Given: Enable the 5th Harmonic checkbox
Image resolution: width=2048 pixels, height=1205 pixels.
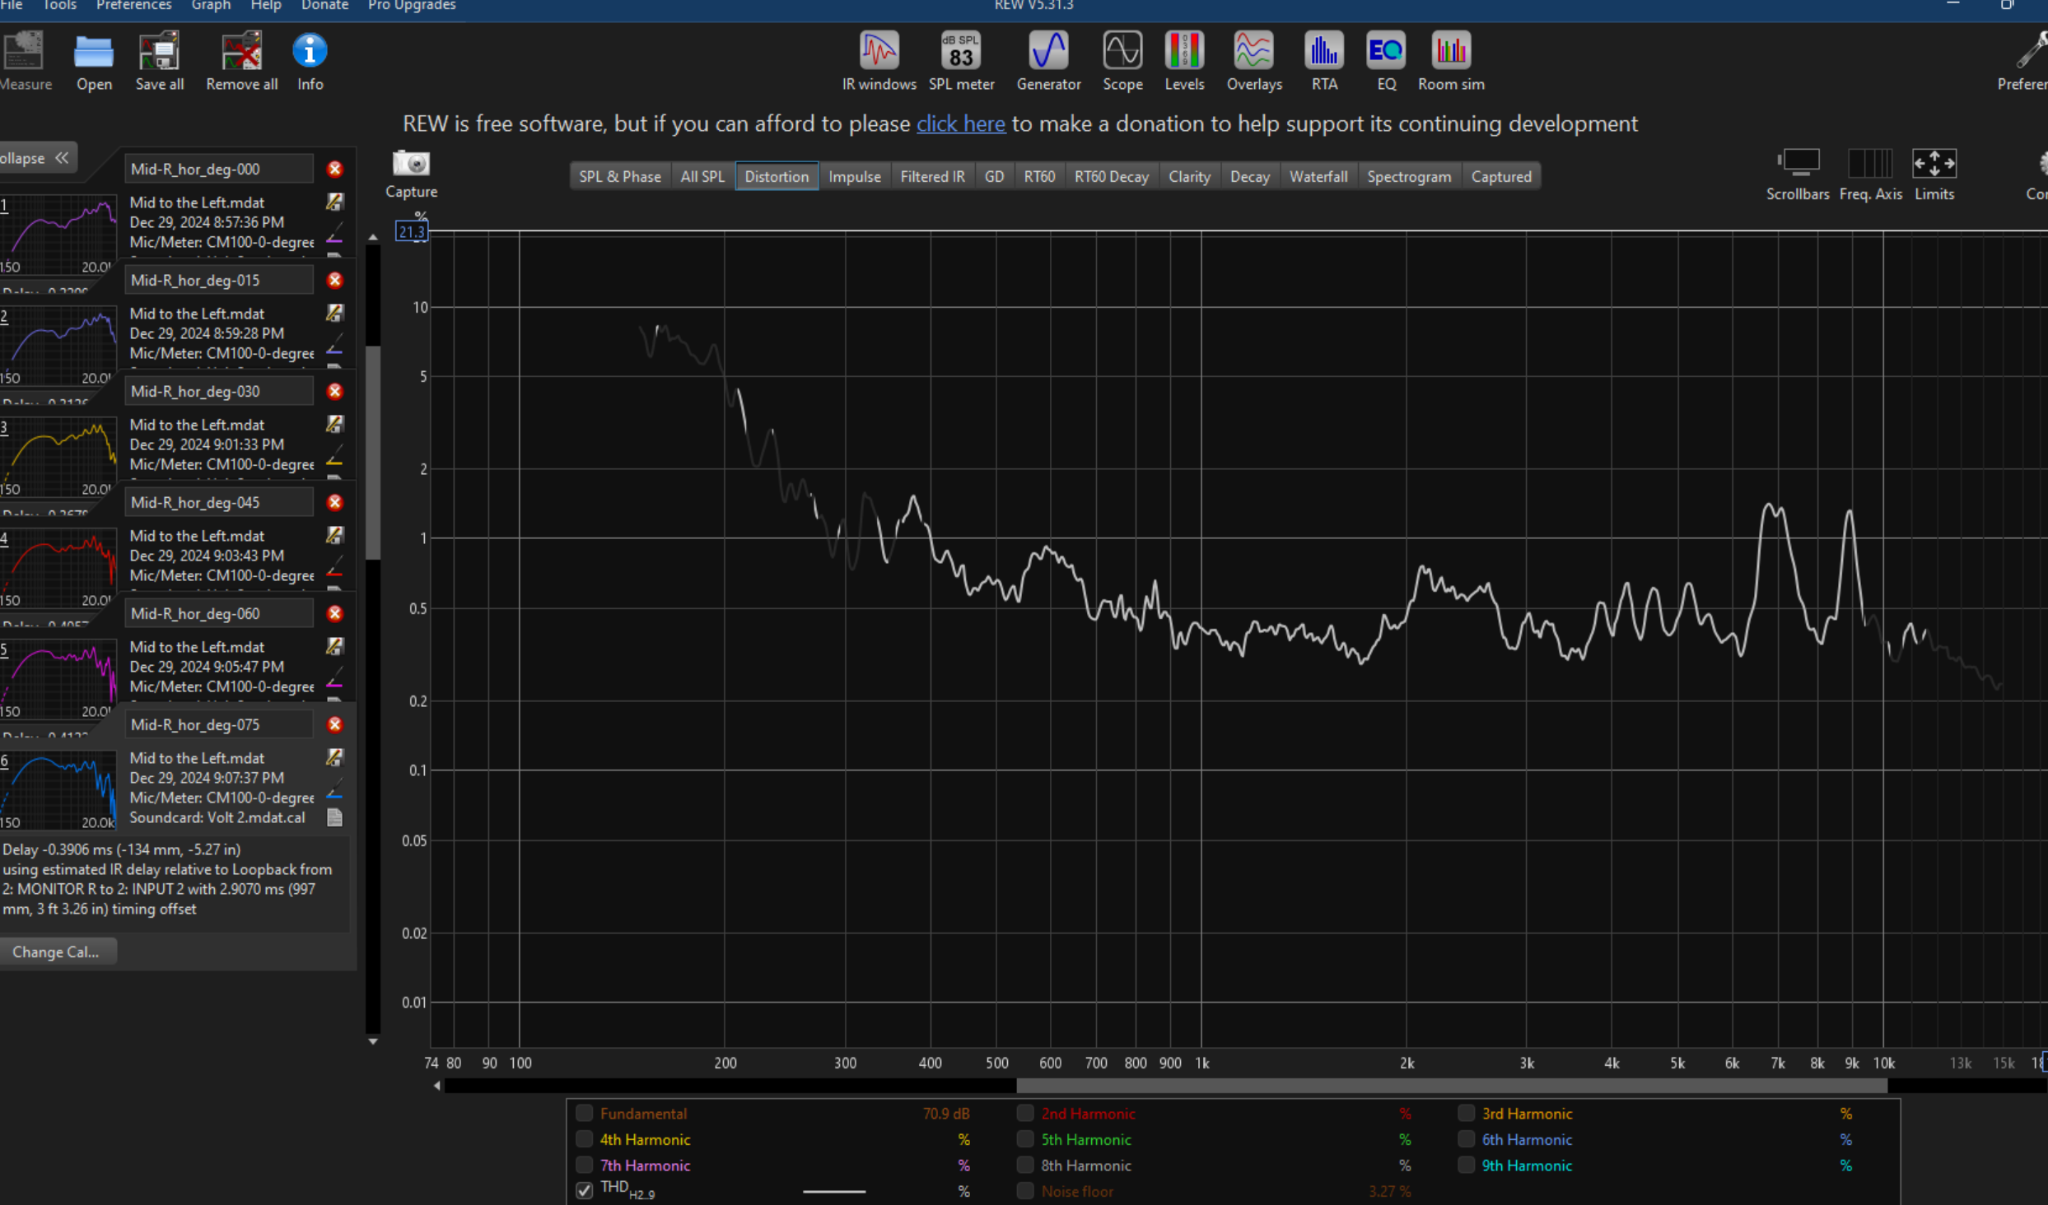Looking at the screenshot, I should pyautogui.click(x=1025, y=1139).
